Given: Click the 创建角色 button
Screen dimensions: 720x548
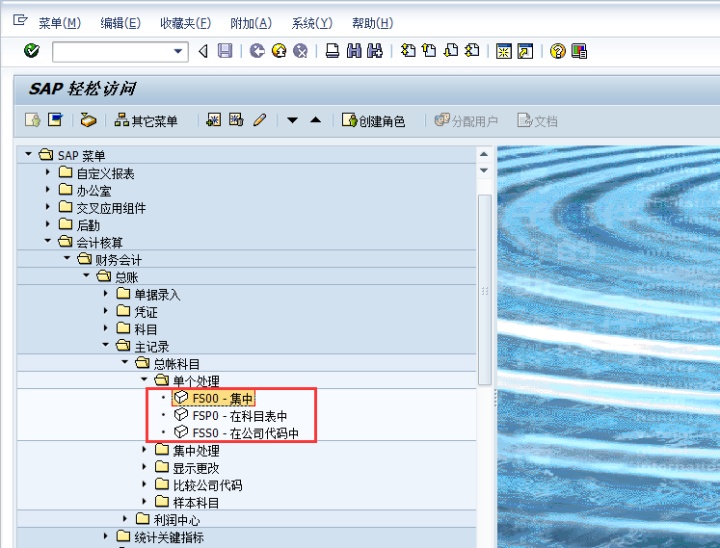Looking at the screenshot, I should tap(373, 121).
